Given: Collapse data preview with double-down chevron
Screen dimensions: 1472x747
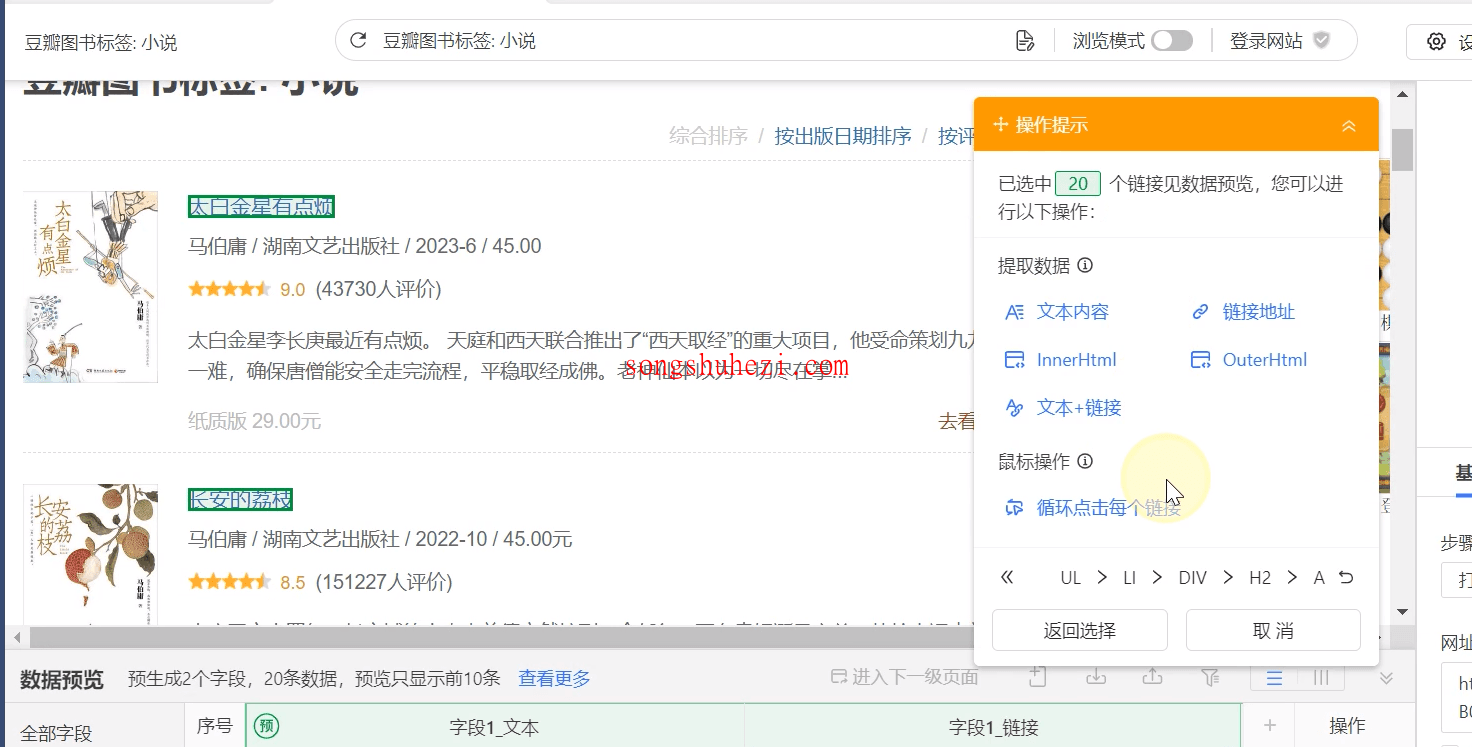Looking at the screenshot, I should pos(1387,678).
